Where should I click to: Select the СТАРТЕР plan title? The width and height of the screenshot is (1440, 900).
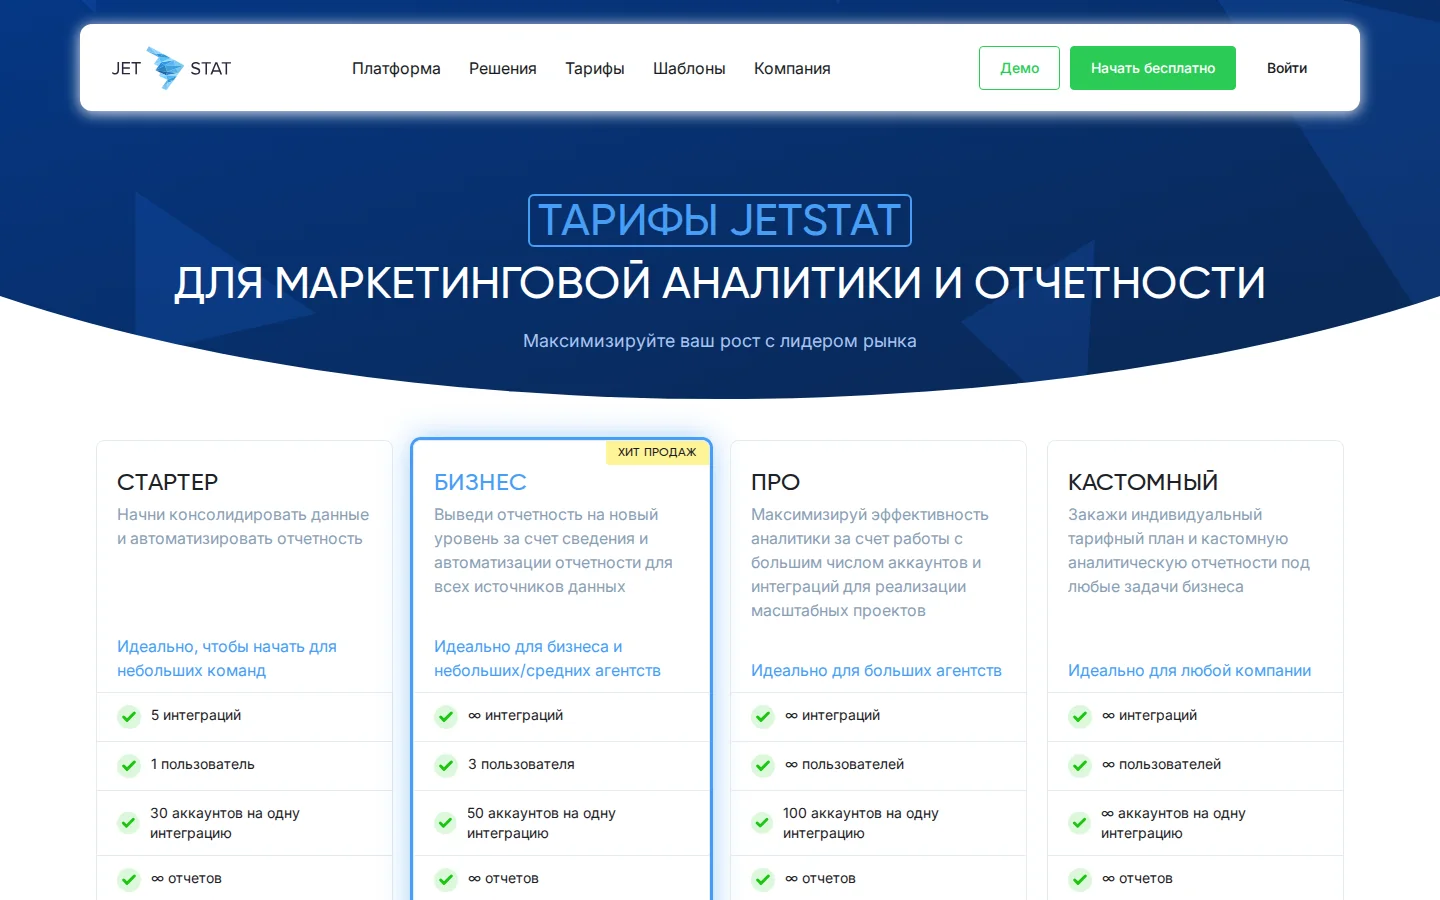[167, 482]
